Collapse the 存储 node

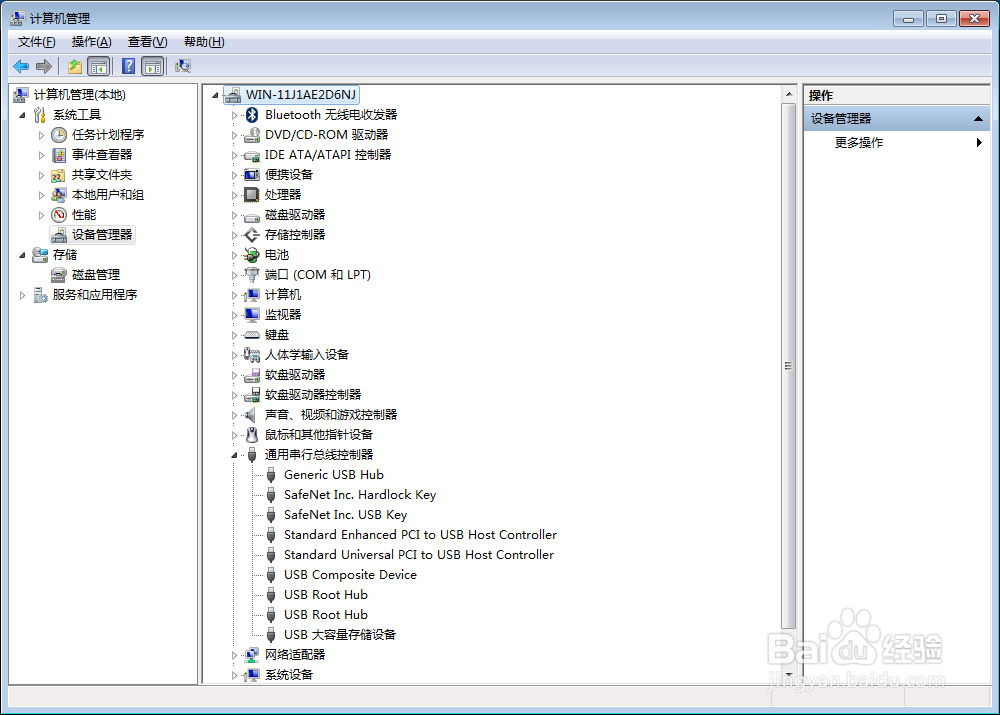(22, 255)
